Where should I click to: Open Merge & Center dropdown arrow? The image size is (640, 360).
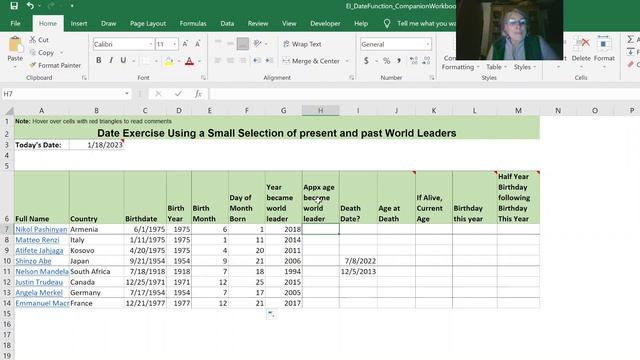coord(347,61)
